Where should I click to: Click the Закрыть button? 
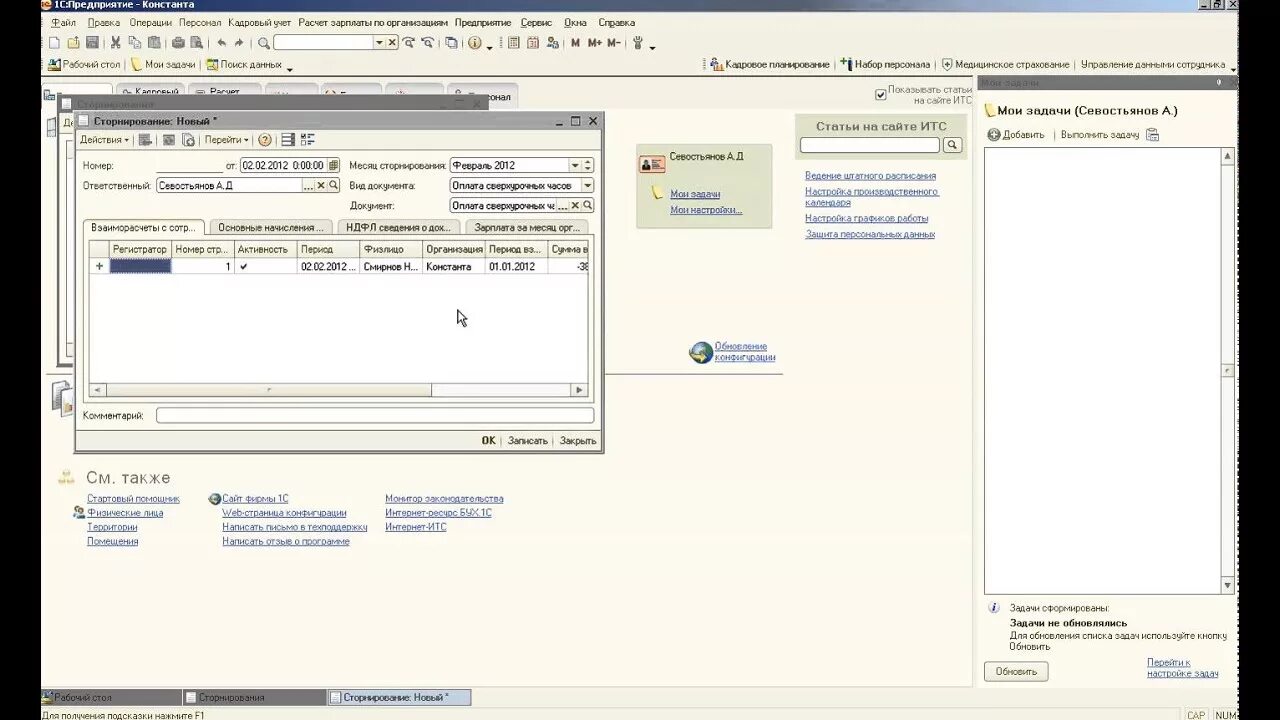(x=578, y=440)
